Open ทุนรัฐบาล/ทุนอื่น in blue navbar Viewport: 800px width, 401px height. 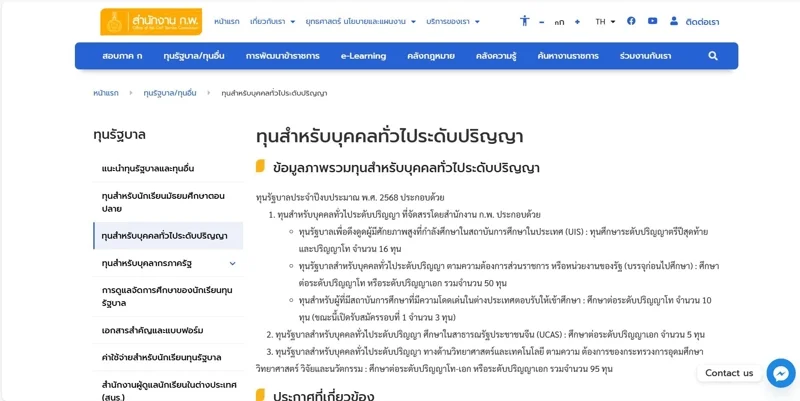(194, 56)
